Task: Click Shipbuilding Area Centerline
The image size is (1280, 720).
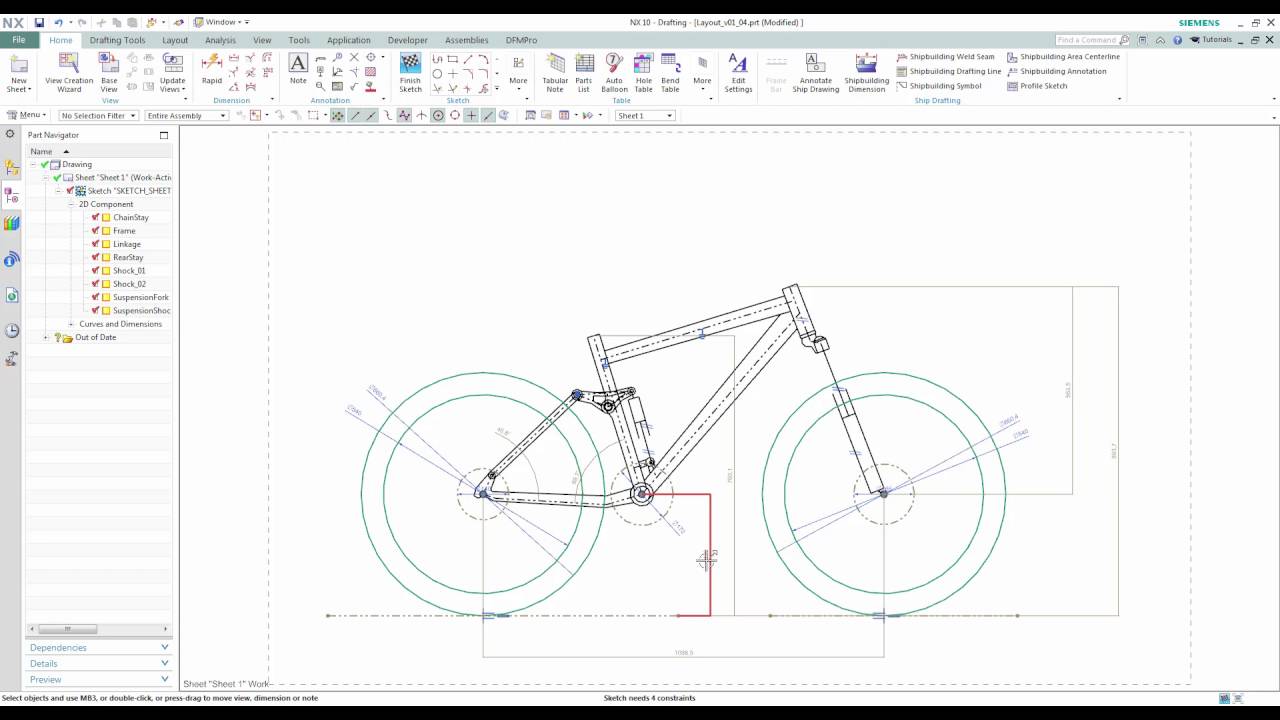Action: [x=1063, y=57]
